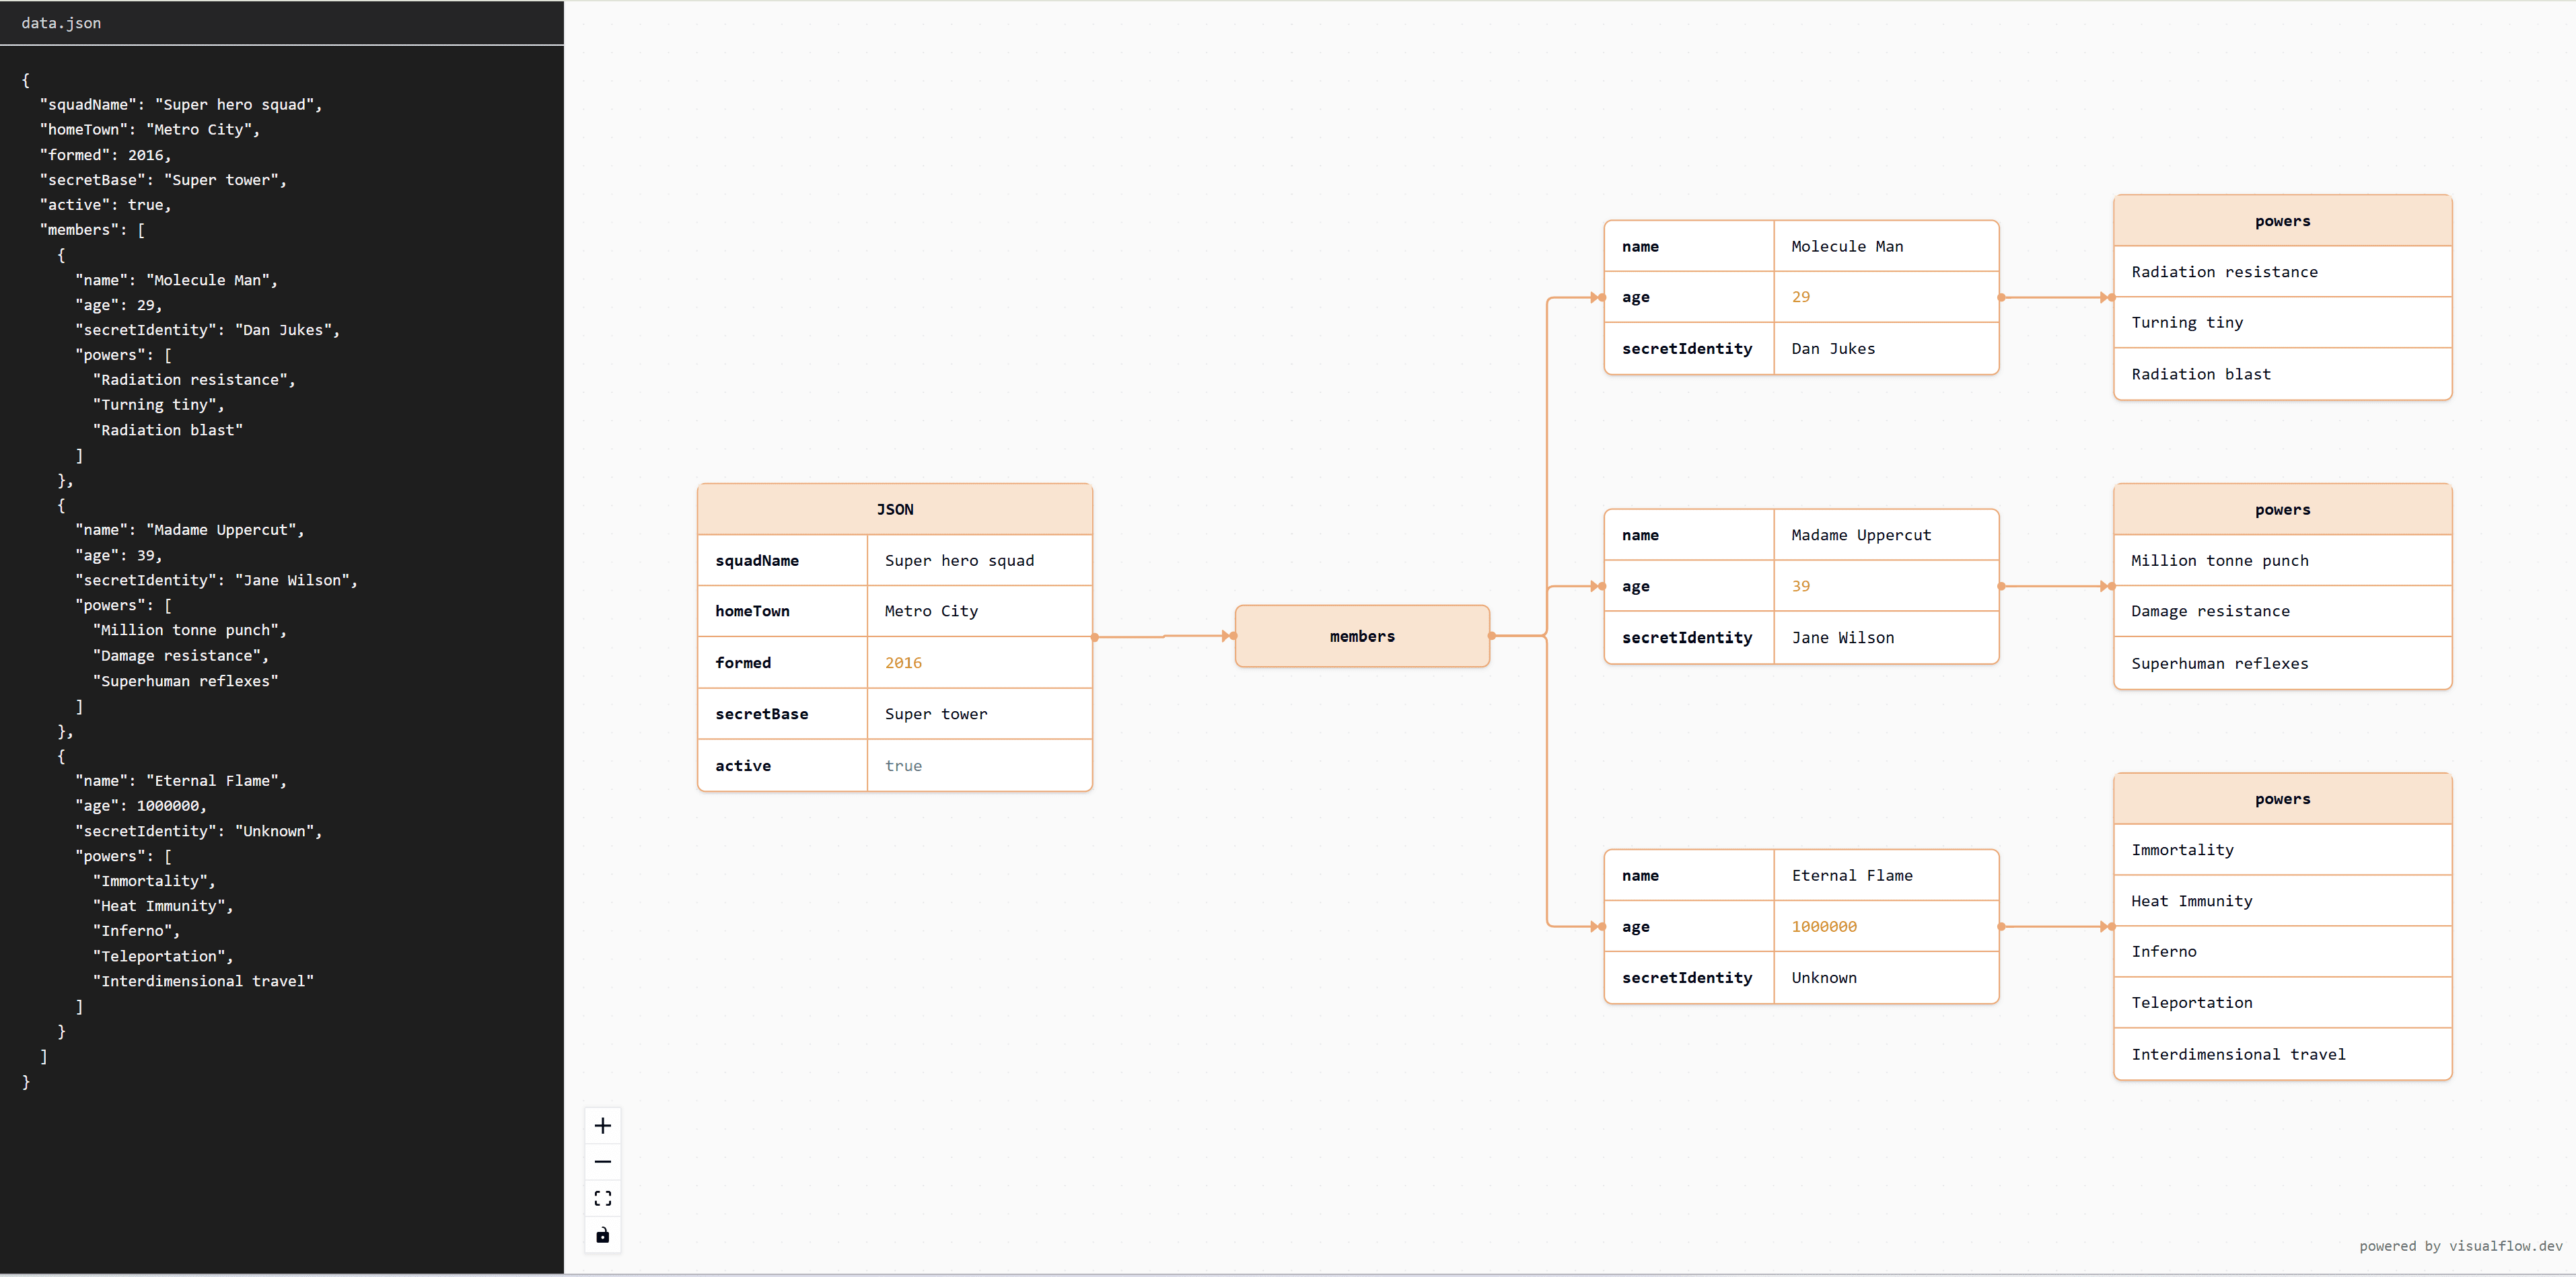2576x1277 pixels.
Task: Click the 'Radiation blast' power row
Action: [2282, 374]
